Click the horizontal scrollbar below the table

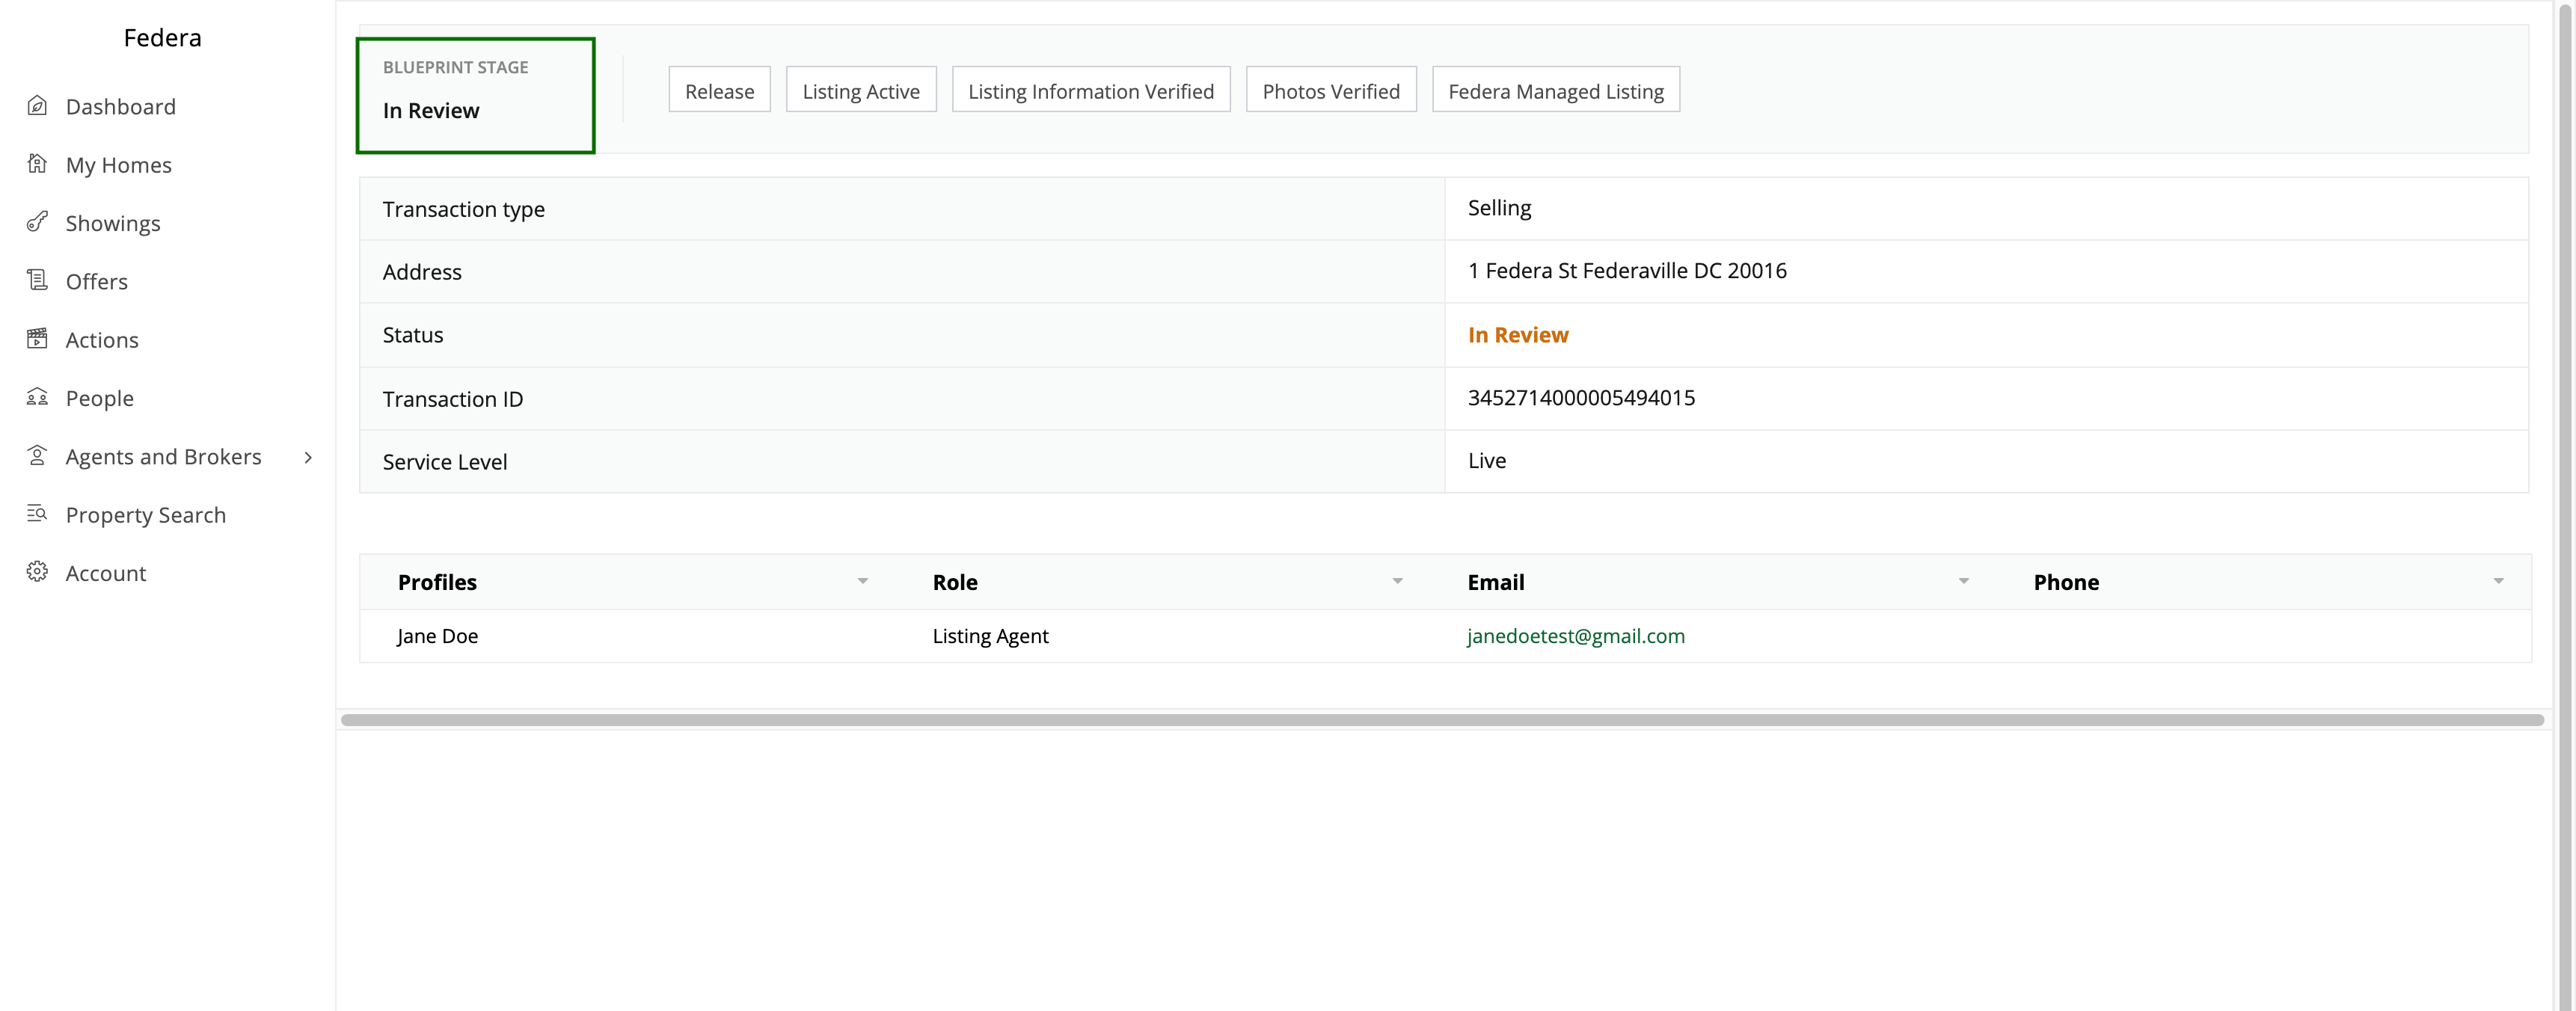point(1442,720)
